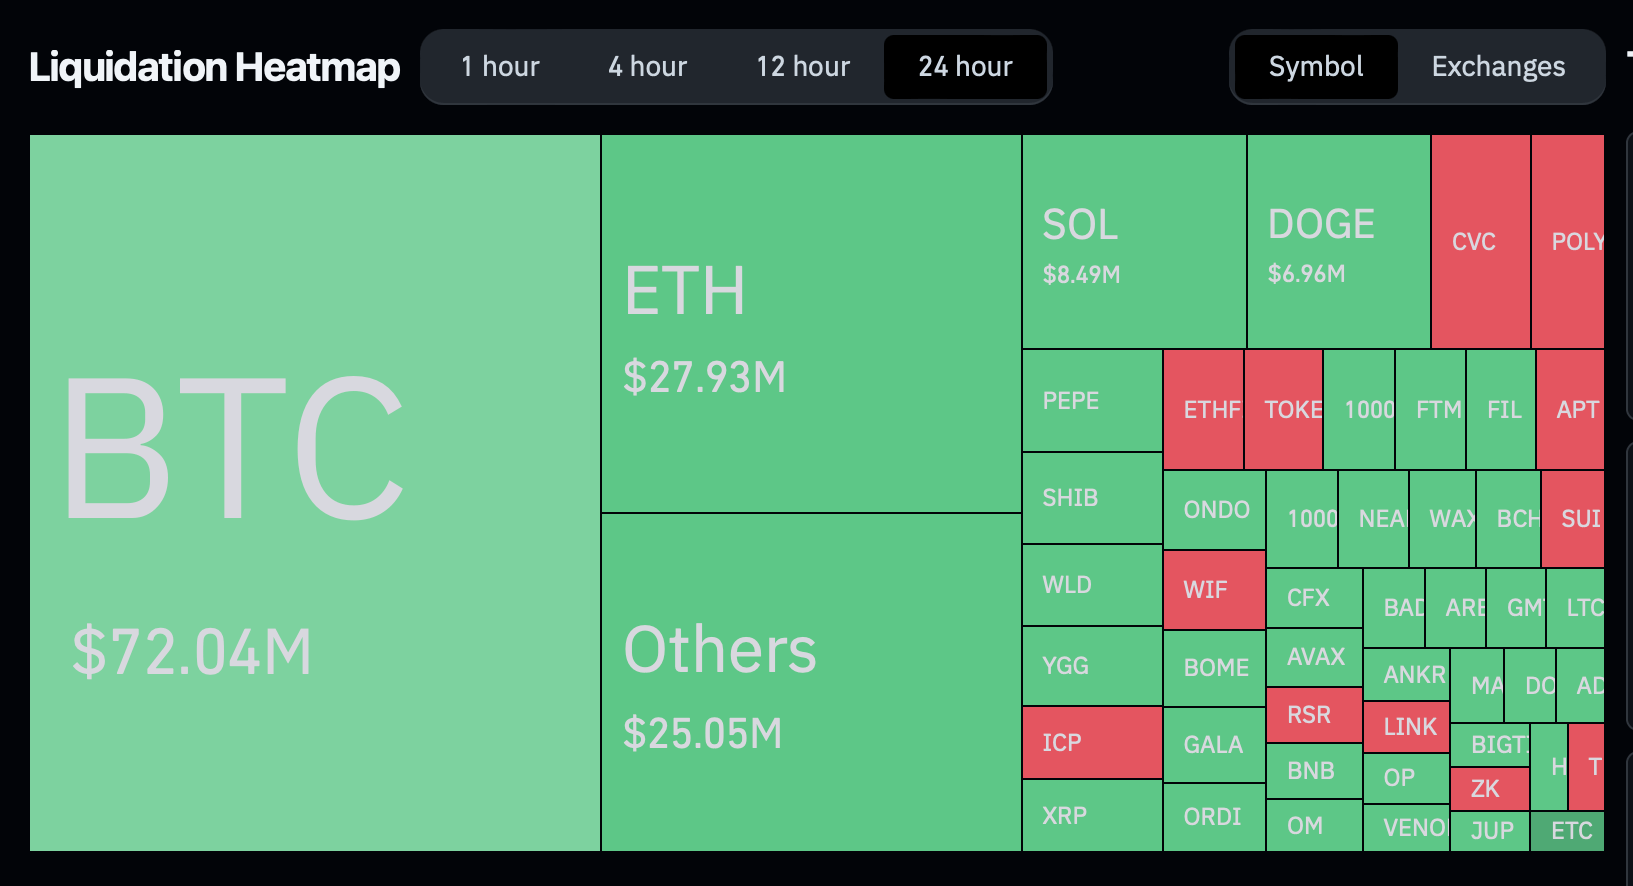Toggle view to Exchanges
Screen dimensions: 1633x886
coord(1498,67)
